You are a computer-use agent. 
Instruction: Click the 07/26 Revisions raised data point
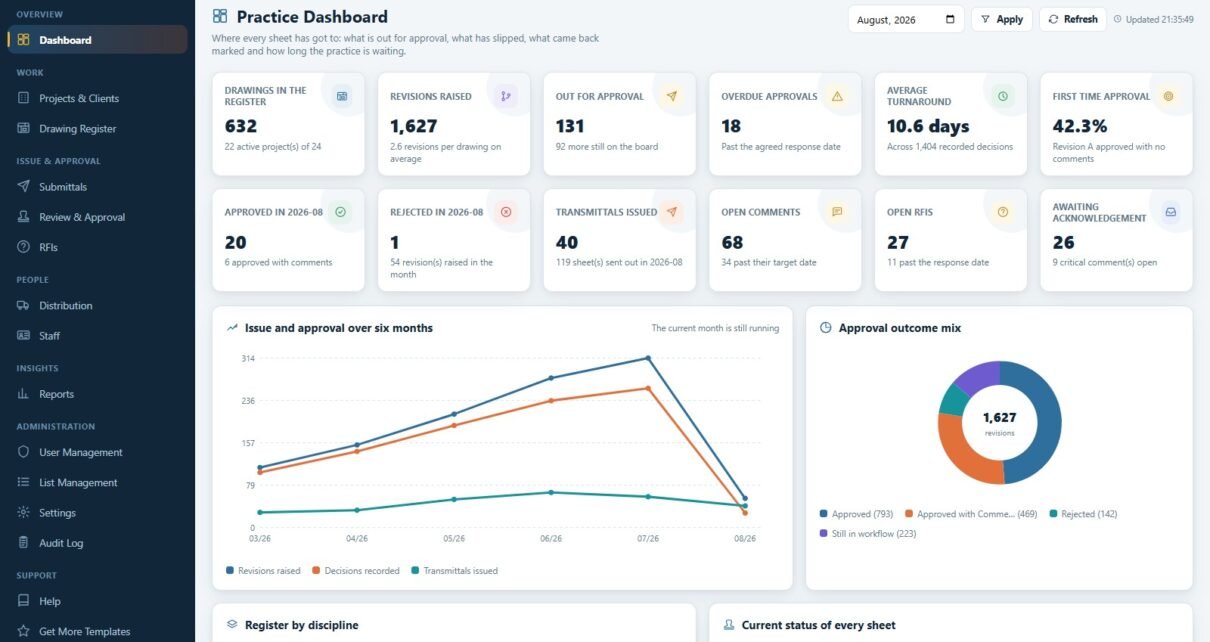[x=648, y=358]
